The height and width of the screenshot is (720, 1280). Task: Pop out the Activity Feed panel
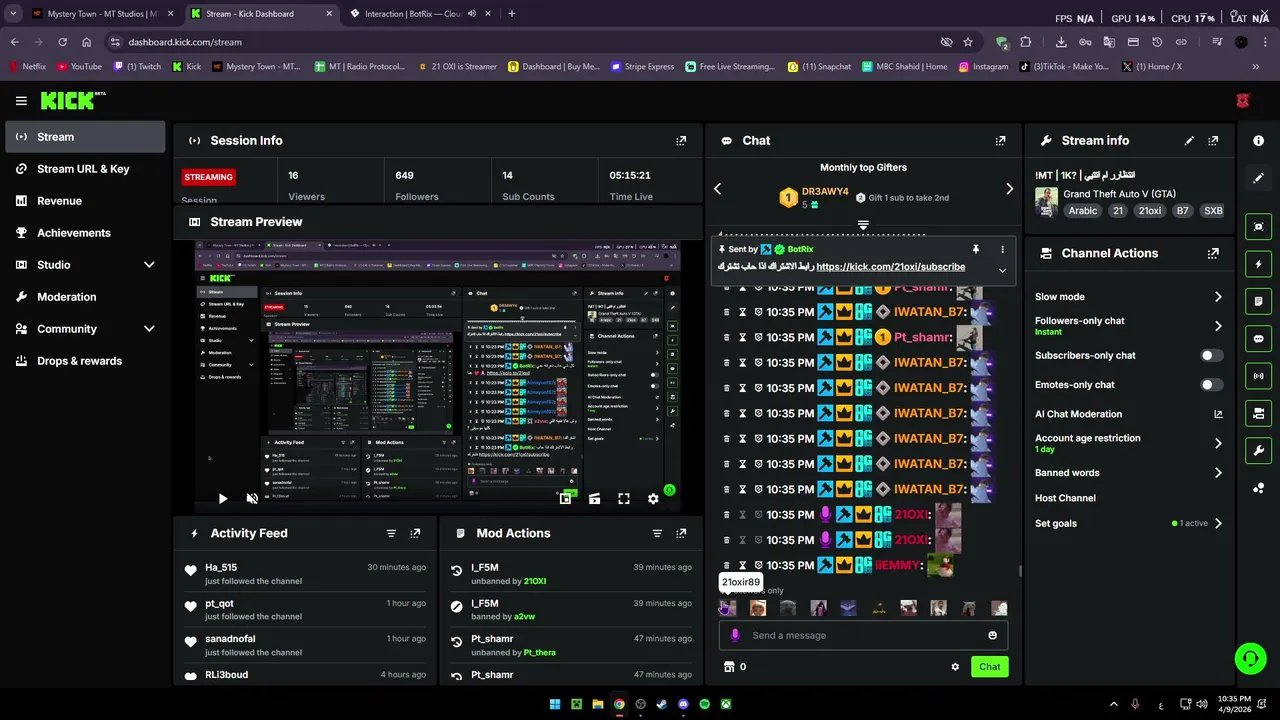415,533
